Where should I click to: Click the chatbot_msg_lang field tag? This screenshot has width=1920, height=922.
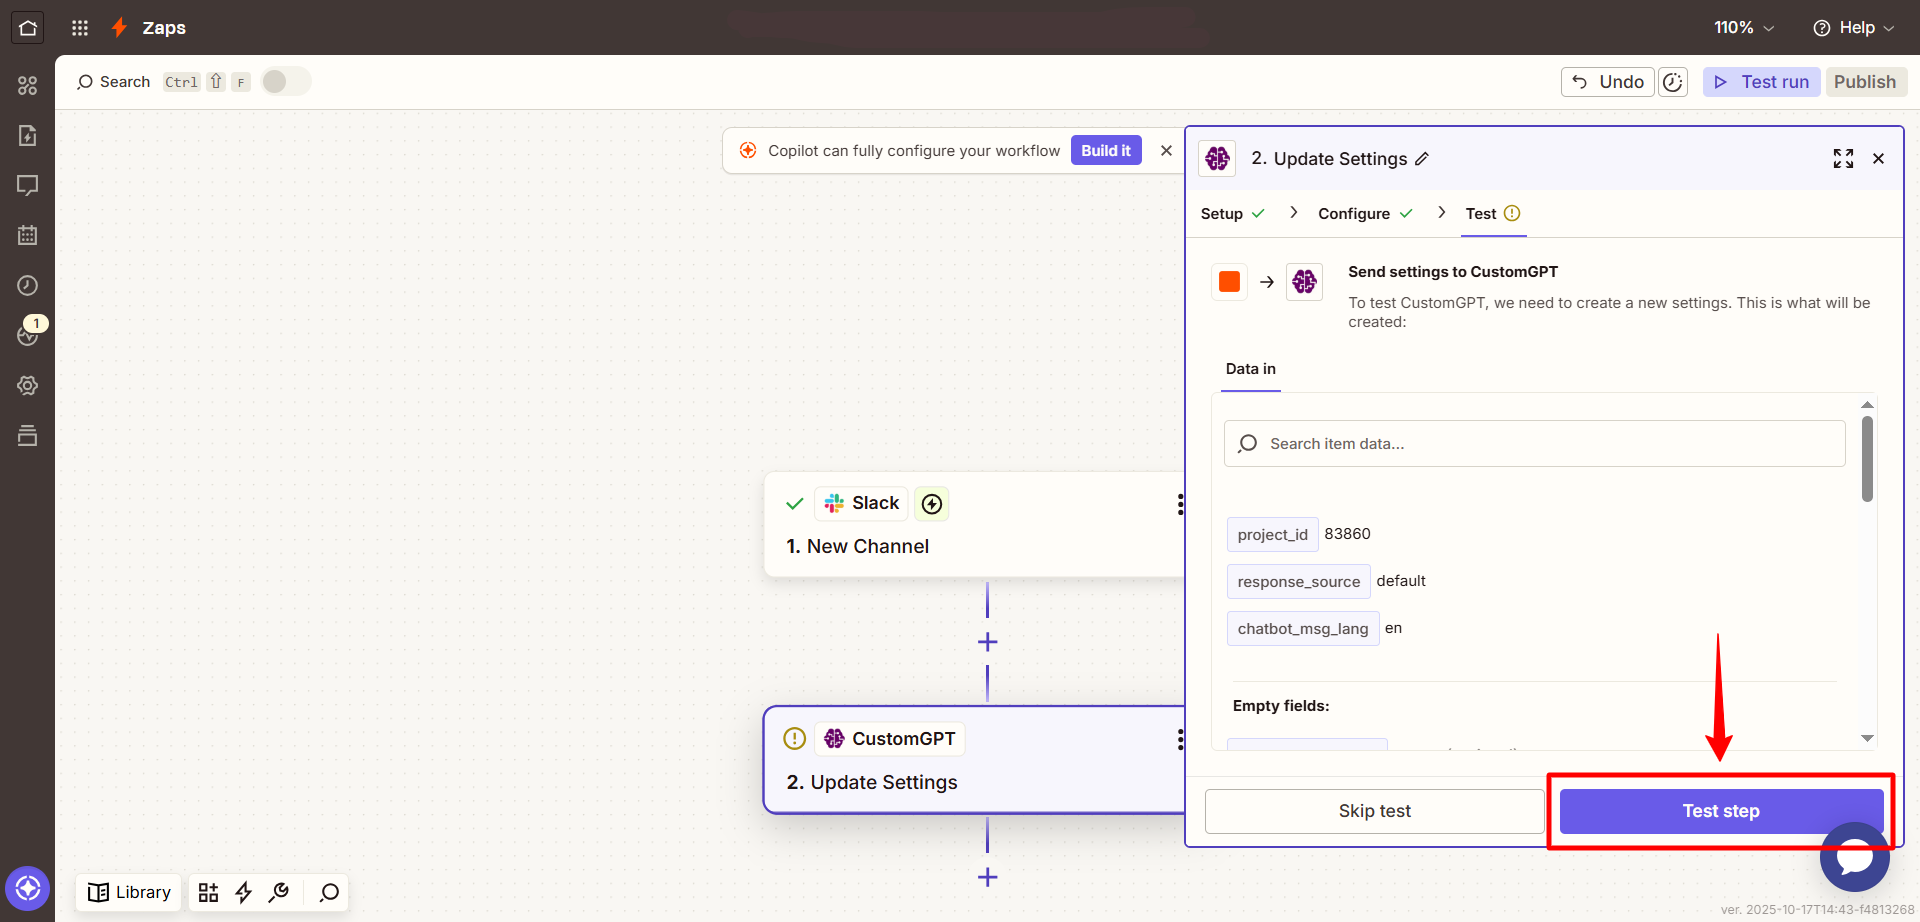[1302, 629]
